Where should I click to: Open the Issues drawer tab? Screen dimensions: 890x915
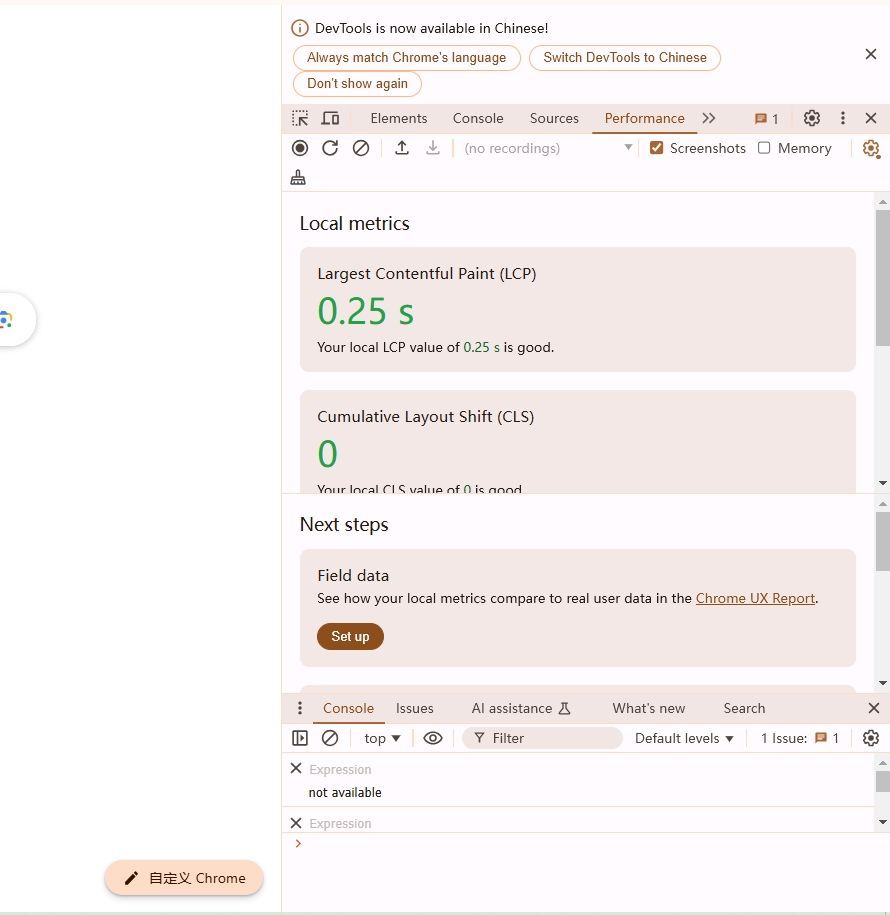point(414,708)
